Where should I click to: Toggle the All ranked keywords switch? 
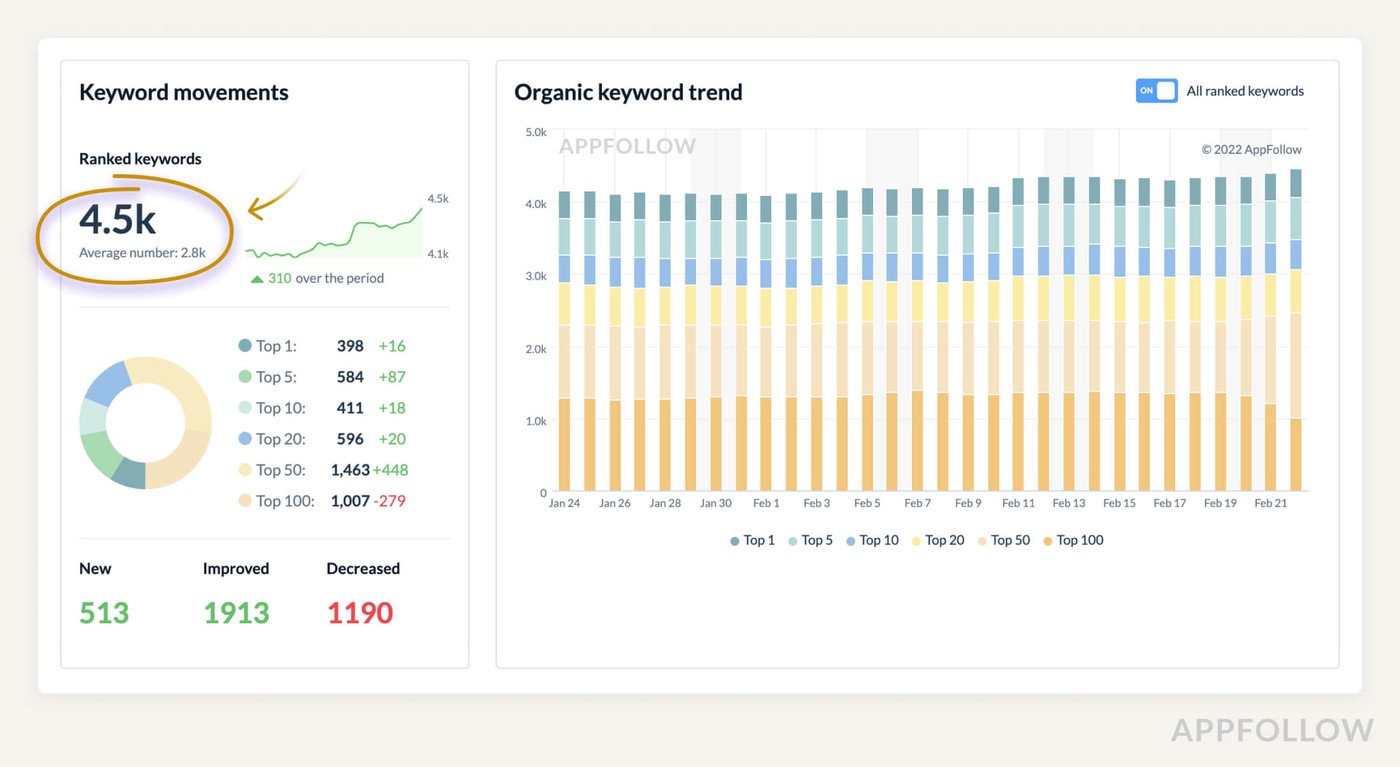[1156, 91]
